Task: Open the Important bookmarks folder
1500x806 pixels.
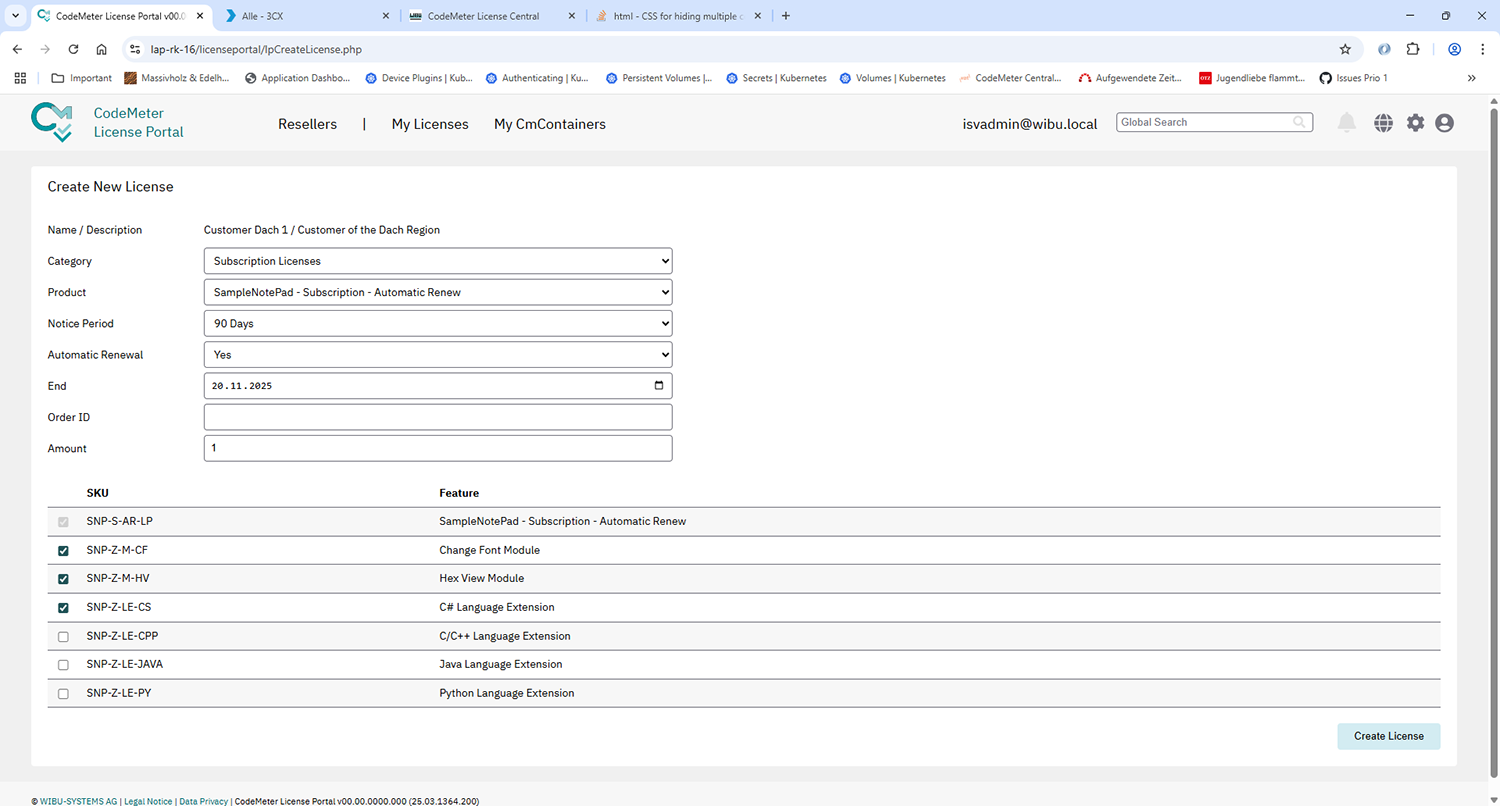Action: coord(81,78)
